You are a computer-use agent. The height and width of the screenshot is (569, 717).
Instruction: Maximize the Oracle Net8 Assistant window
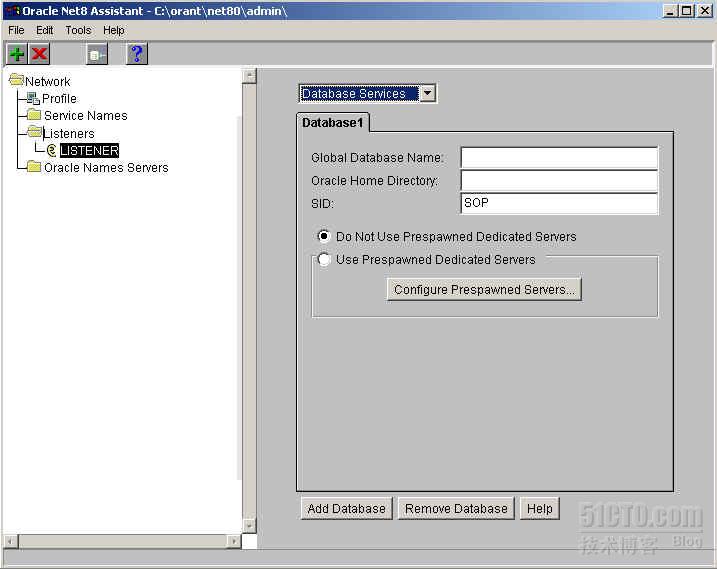(x=686, y=11)
